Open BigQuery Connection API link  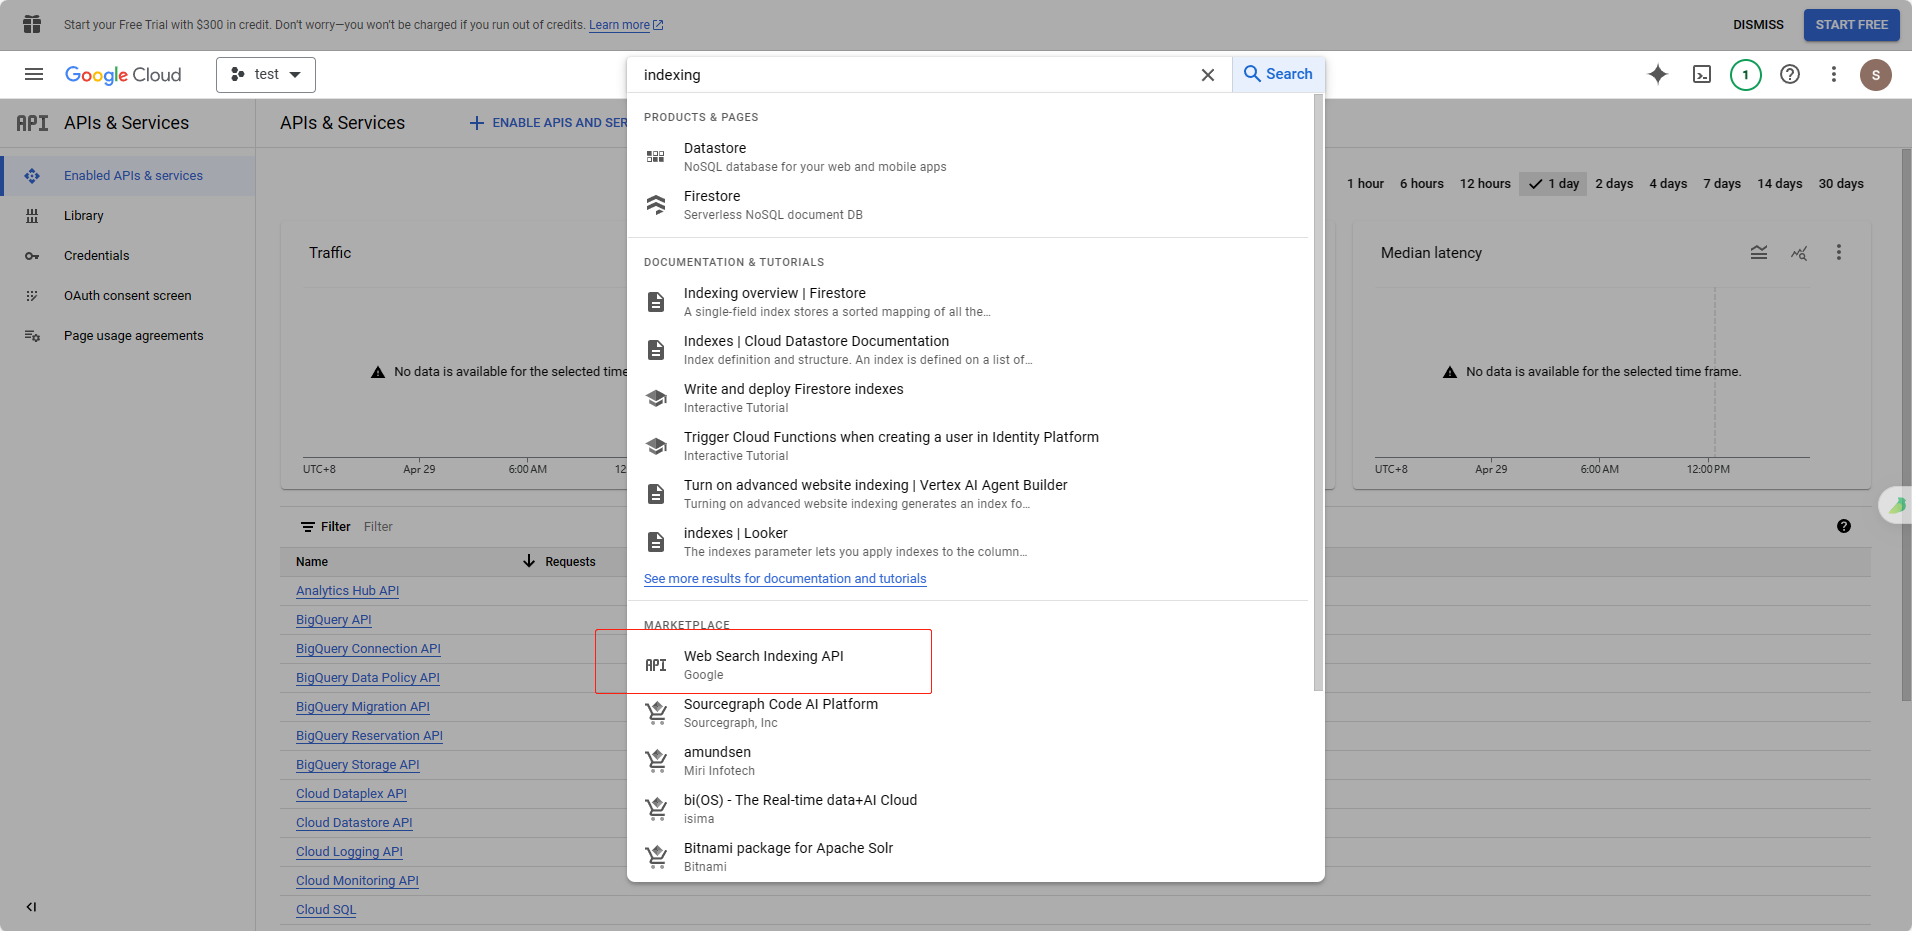pos(368,649)
